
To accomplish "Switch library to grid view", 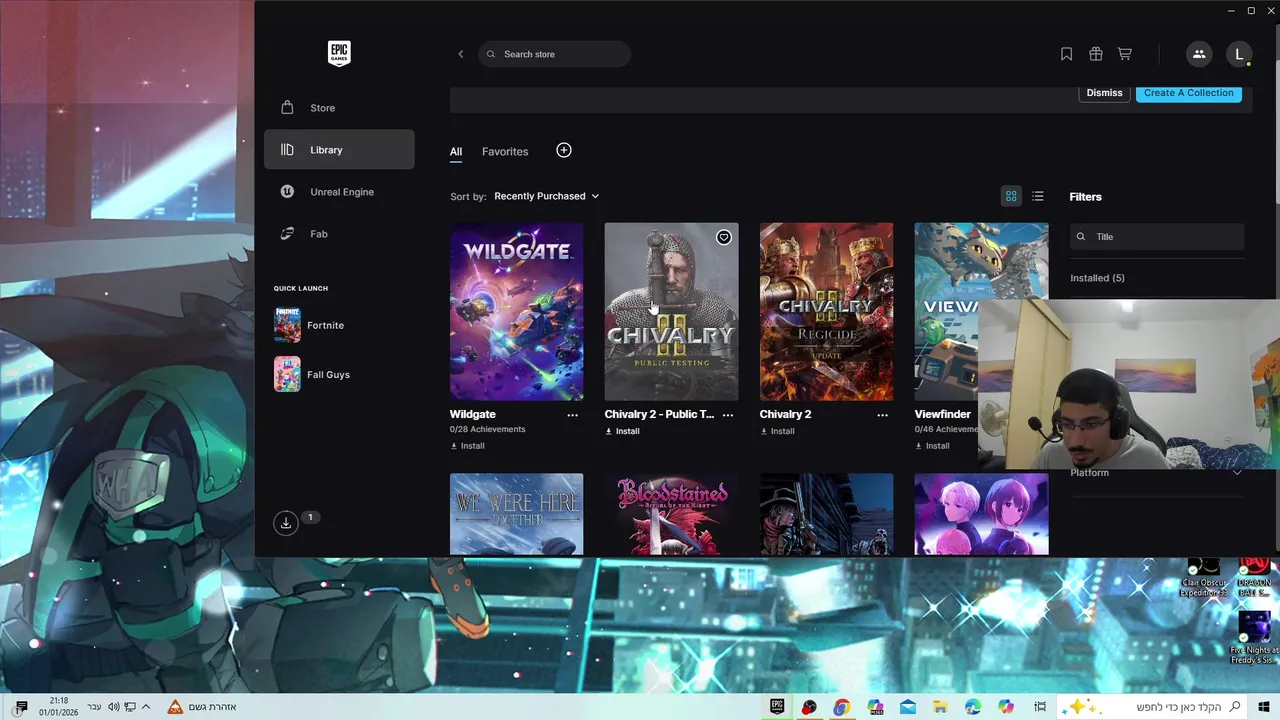I will (1011, 196).
